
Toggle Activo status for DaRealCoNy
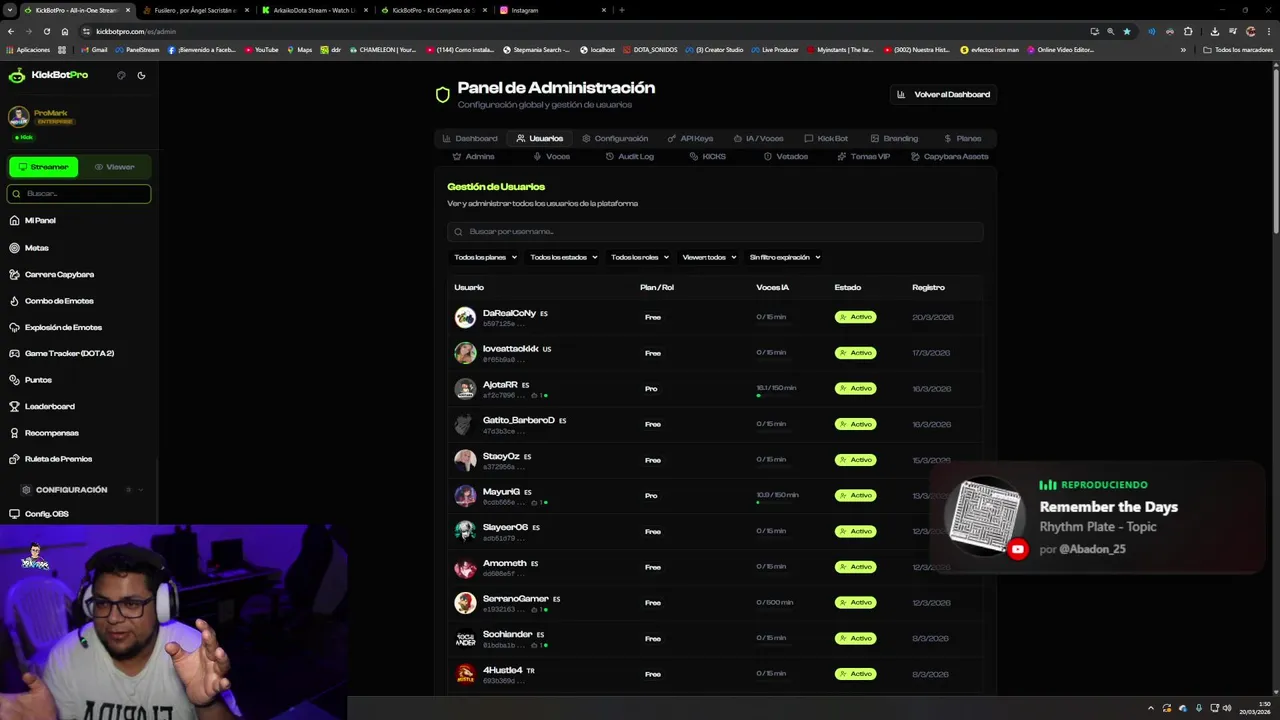pyautogui.click(x=856, y=317)
